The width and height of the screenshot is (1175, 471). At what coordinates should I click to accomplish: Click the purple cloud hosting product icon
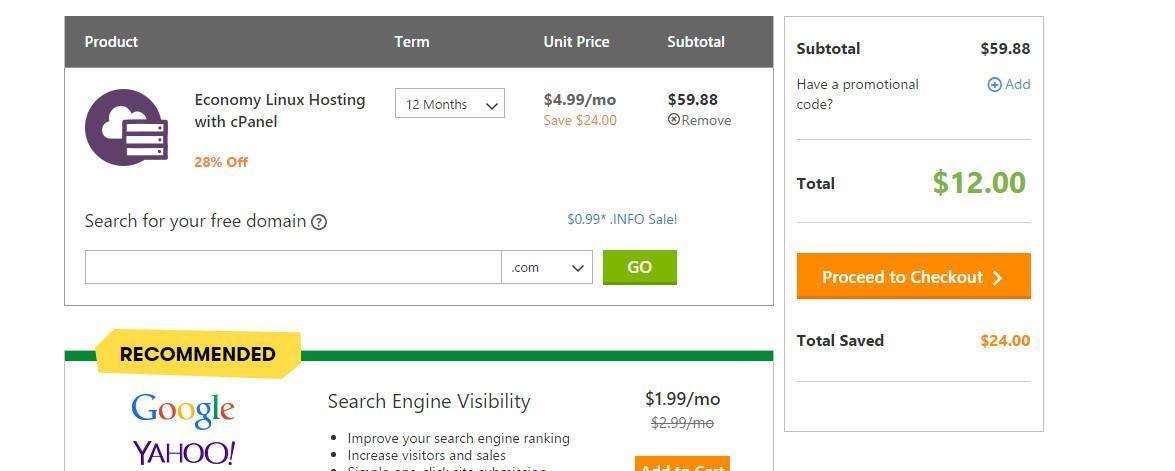click(x=126, y=127)
